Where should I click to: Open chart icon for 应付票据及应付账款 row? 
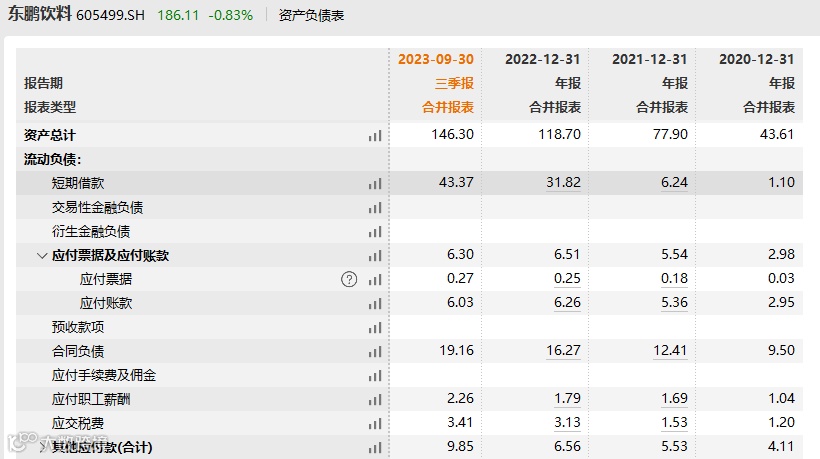coord(375,256)
